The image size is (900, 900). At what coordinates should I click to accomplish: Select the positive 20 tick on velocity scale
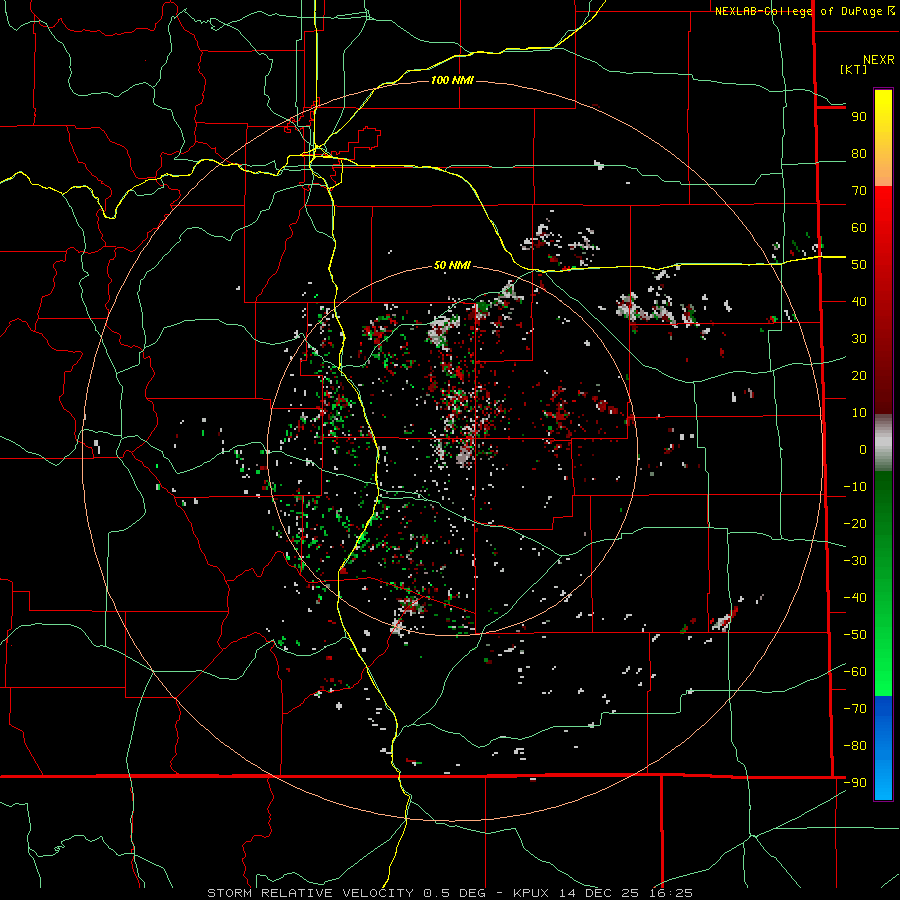coord(859,376)
